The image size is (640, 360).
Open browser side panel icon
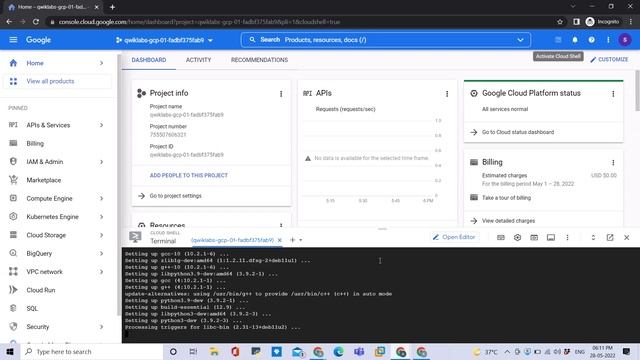pos(576,22)
